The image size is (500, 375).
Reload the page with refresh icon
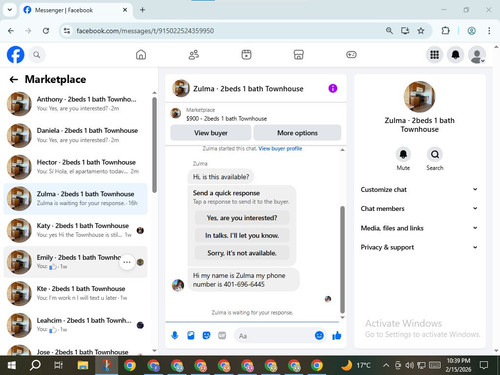point(46,31)
